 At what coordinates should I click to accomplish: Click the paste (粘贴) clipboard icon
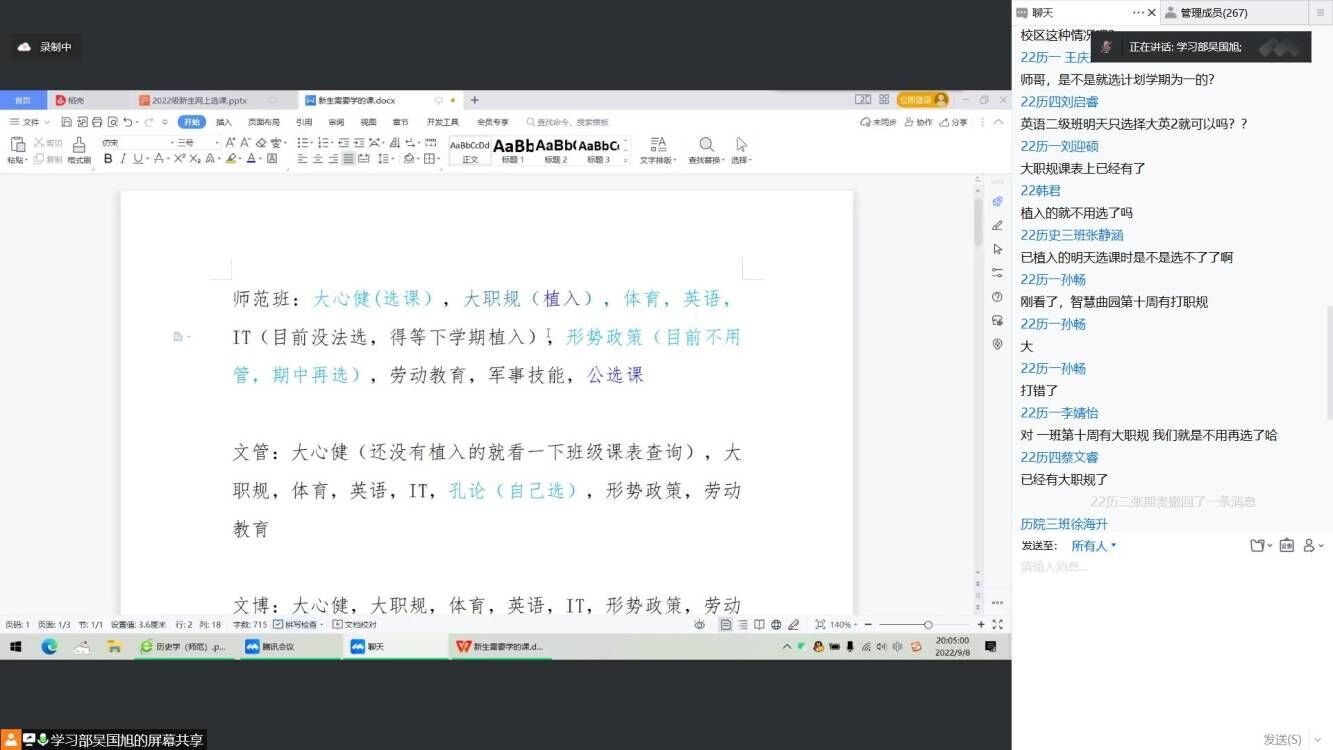point(17,145)
